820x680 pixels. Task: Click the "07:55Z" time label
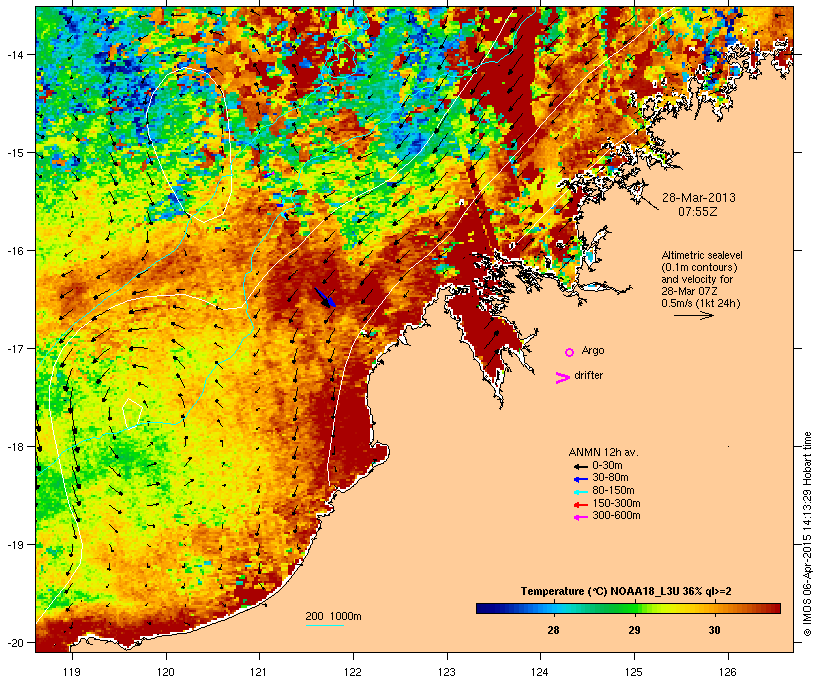[x=698, y=212]
